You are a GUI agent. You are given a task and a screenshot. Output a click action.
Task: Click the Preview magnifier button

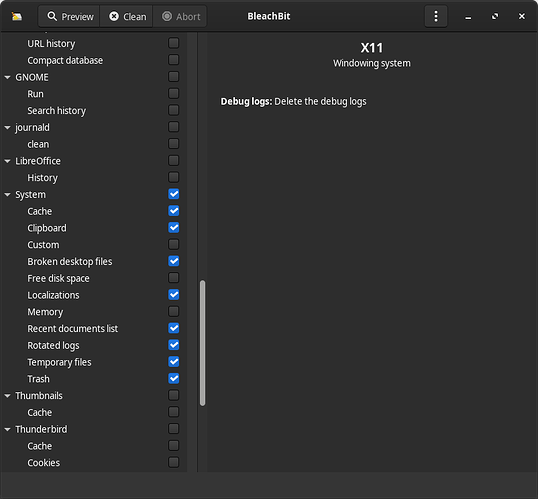pyautogui.click(x=70, y=16)
